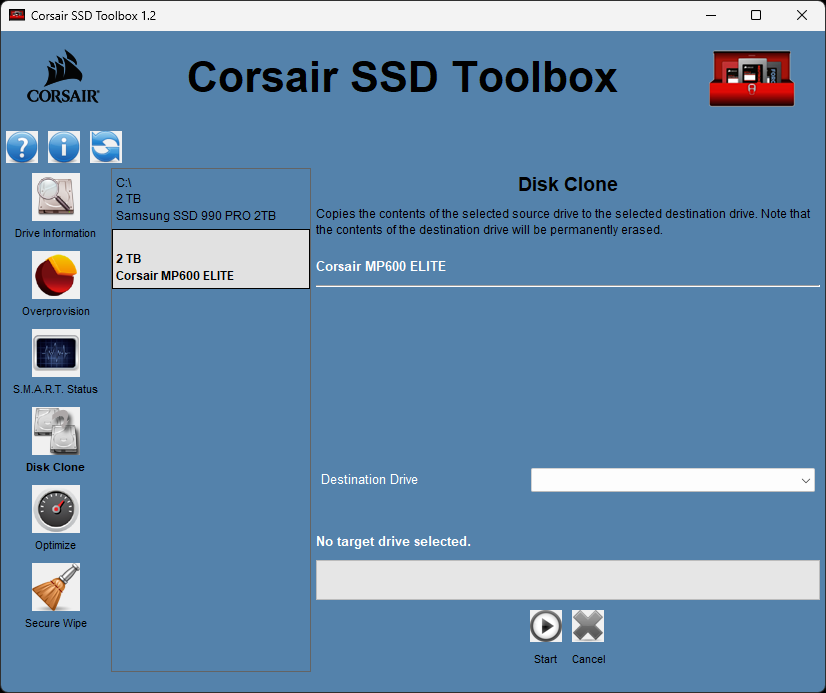
Task: Click the Help question mark icon
Action: click(22, 146)
